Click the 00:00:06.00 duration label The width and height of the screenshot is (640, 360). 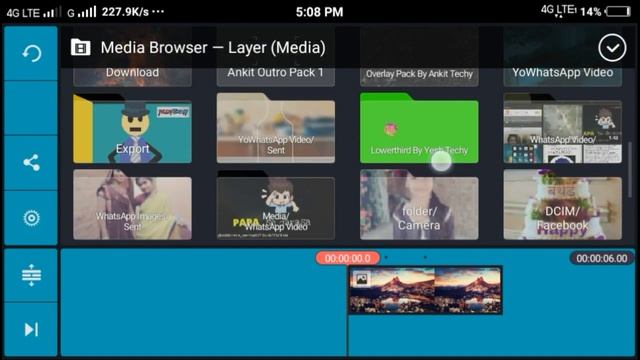coord(602,258)
